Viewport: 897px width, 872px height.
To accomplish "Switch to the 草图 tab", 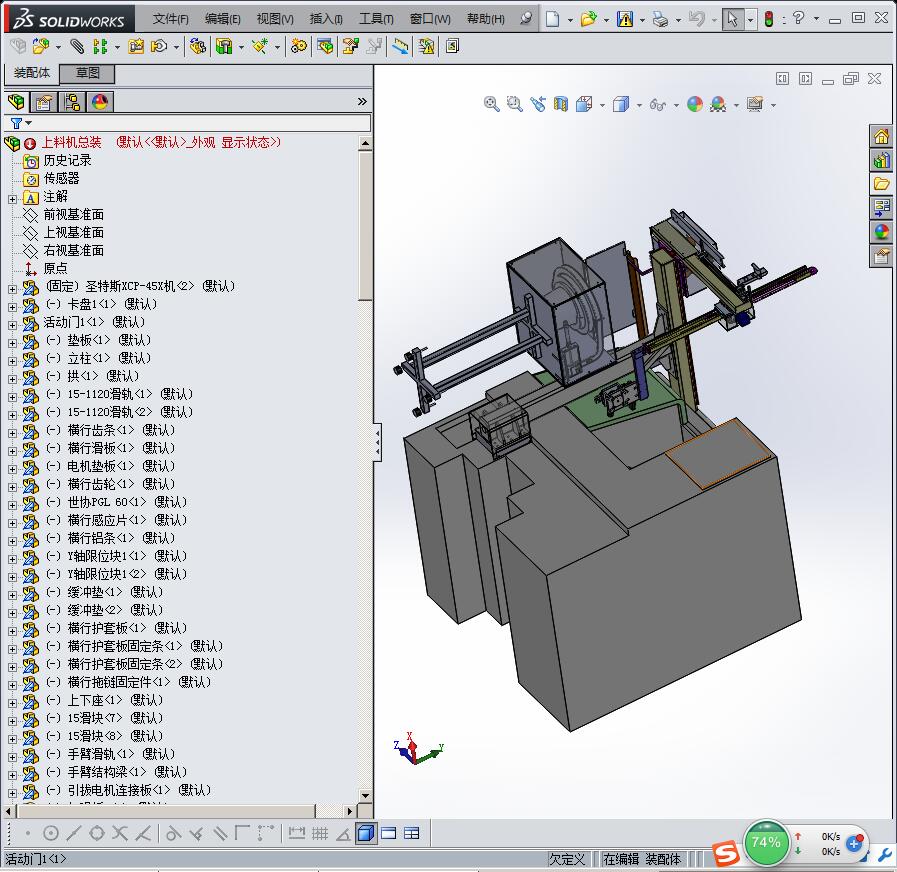I will coord(87,73).
